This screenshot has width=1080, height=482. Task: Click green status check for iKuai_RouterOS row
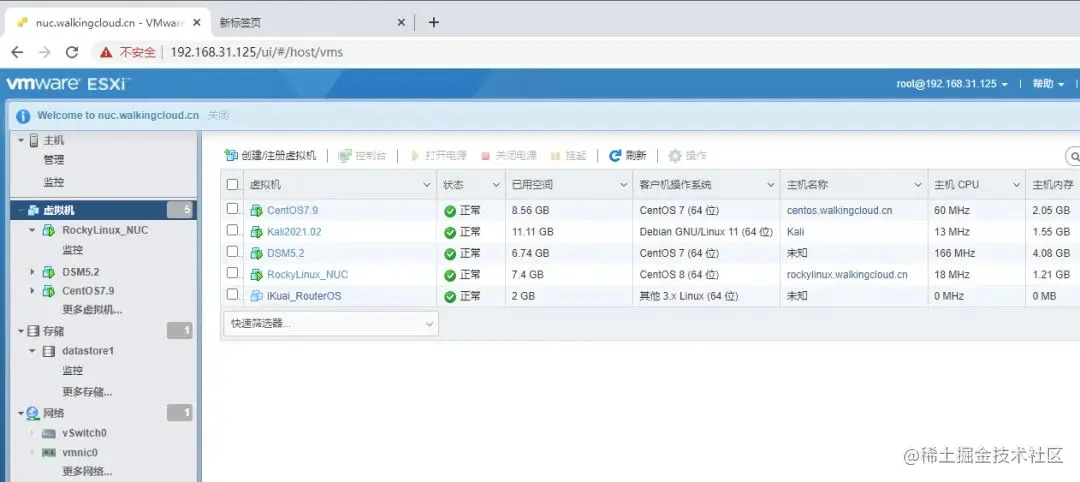(x=450, y=296)
